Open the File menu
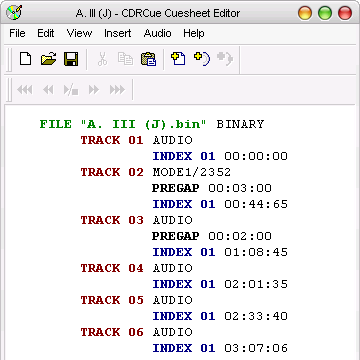This screenshot has height=360, width=360. tap(17, 33)
